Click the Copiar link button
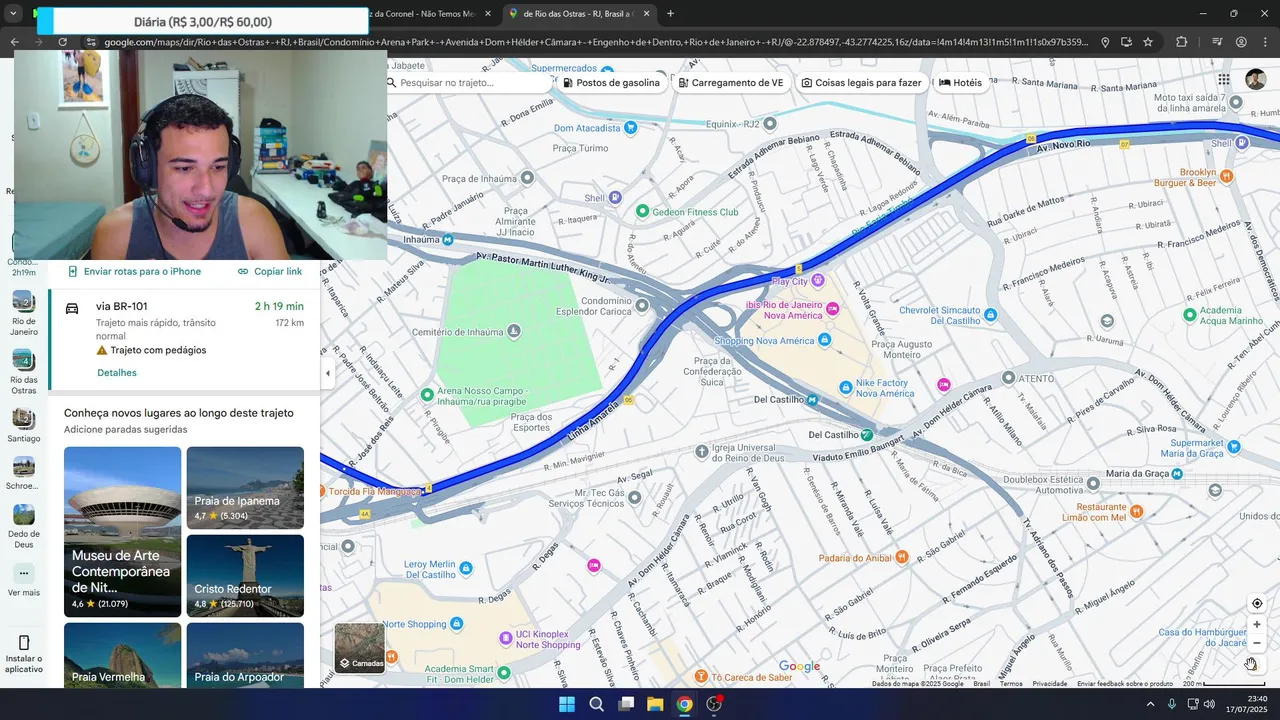1280x720 pixels. coord(269,271)
